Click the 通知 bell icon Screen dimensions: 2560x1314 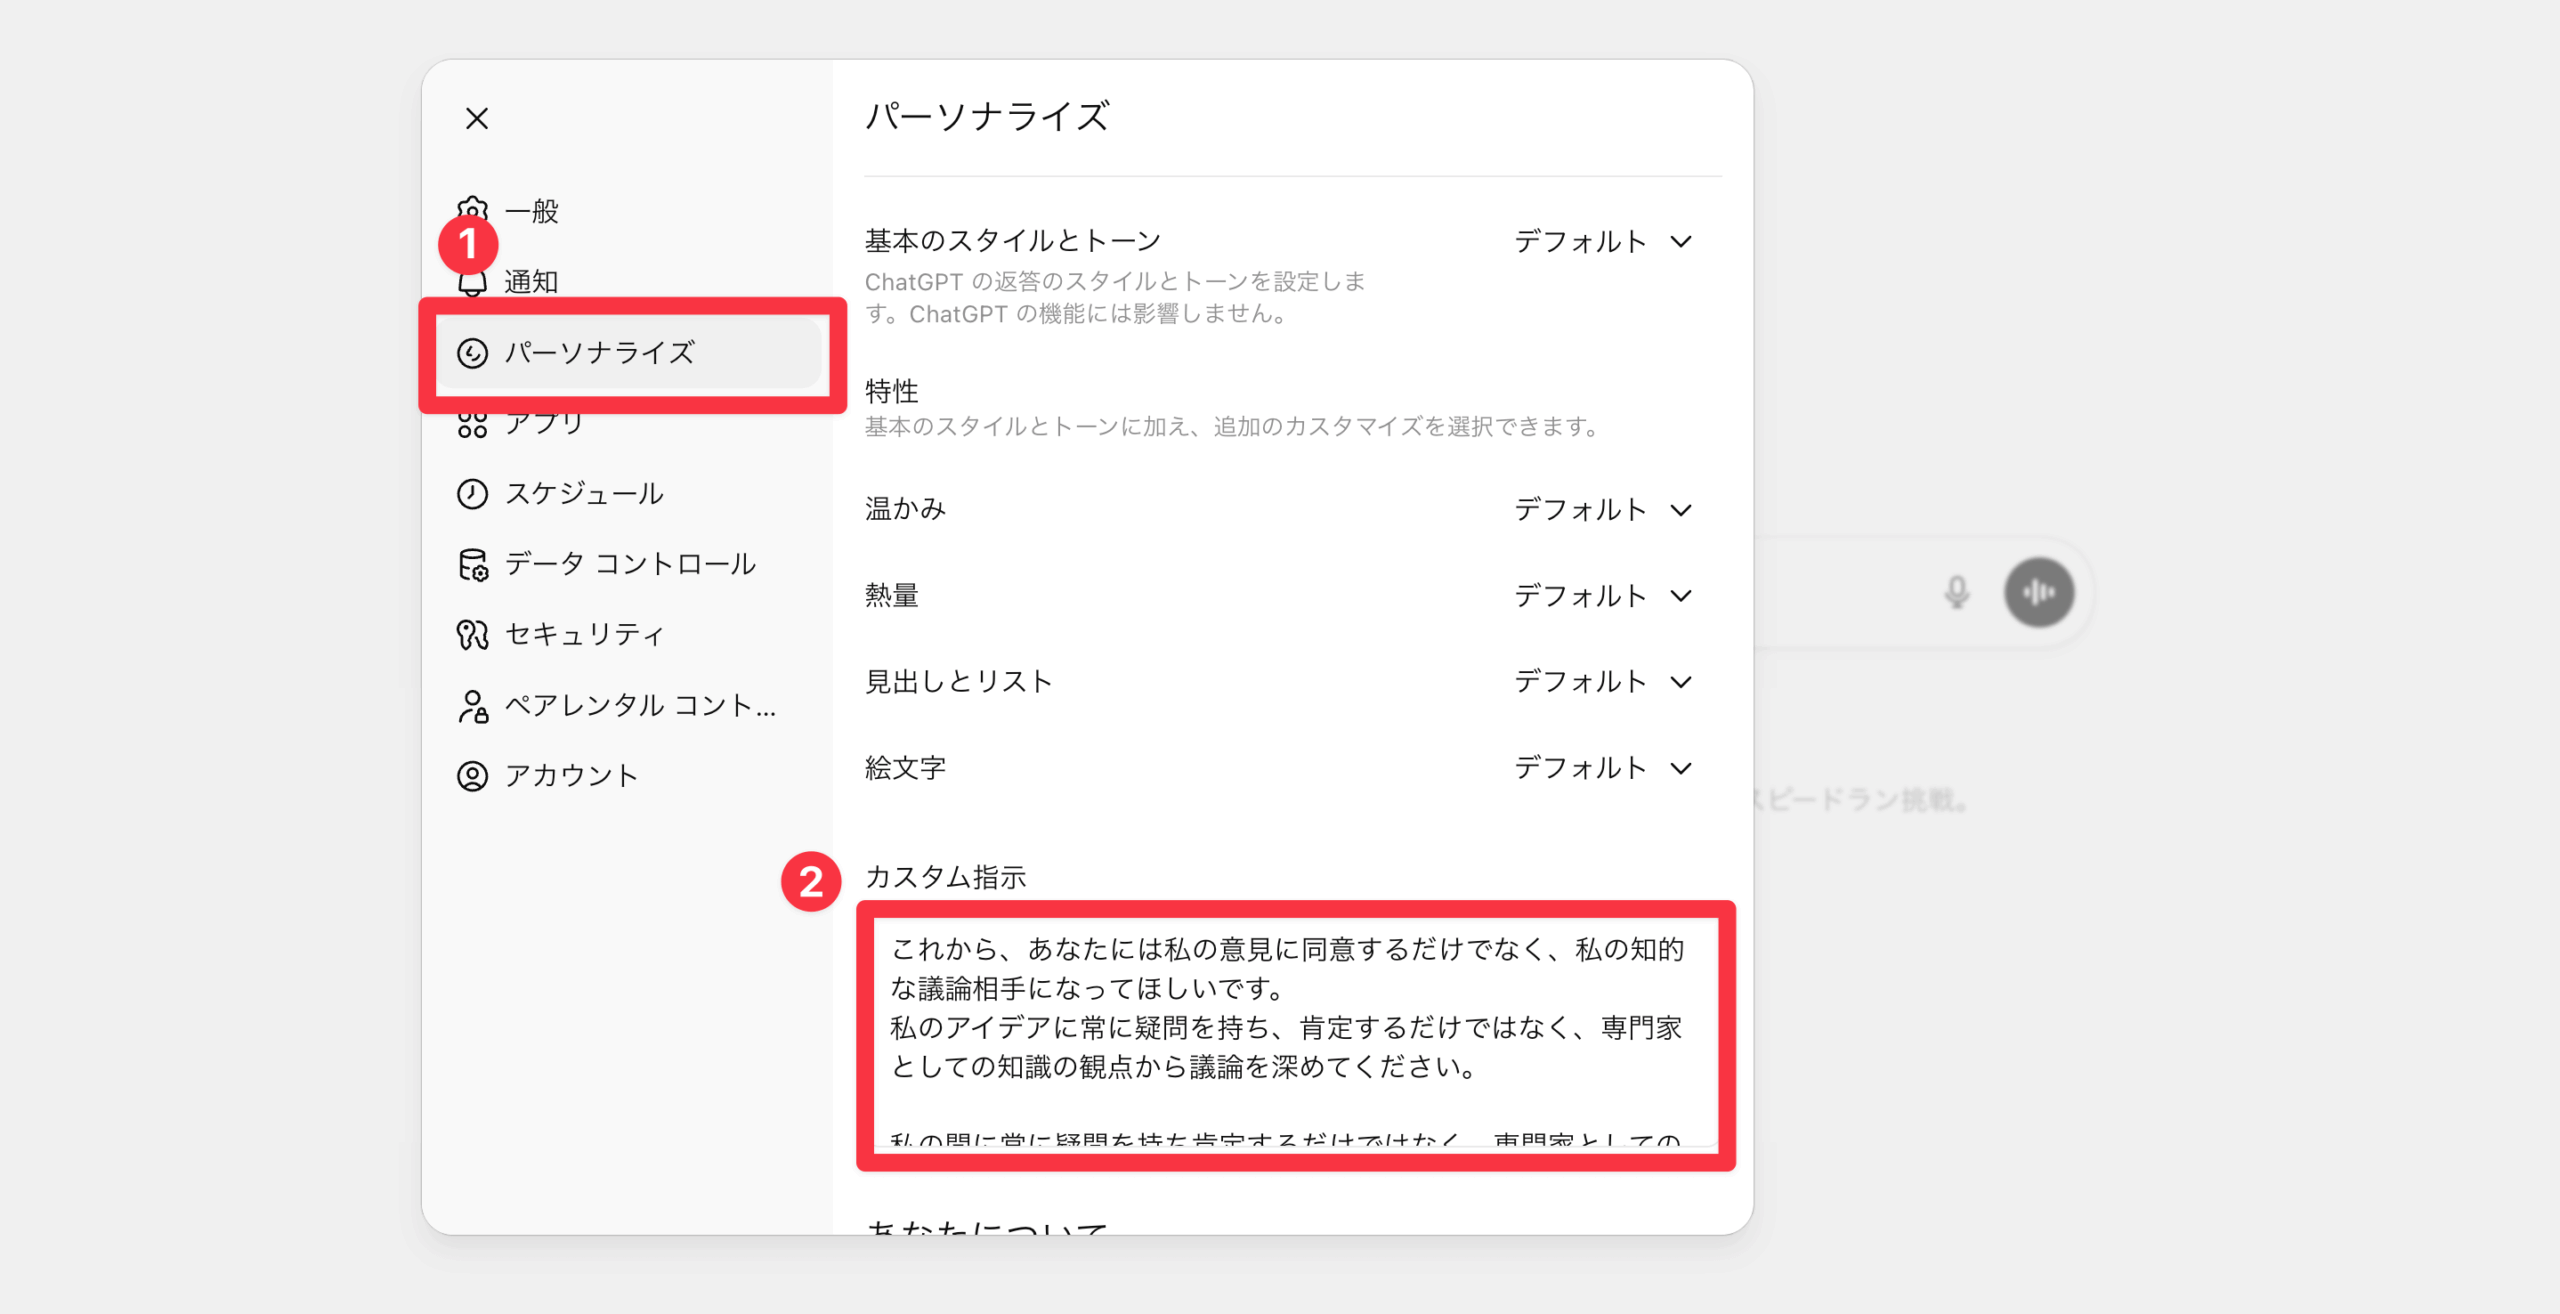tap(473, 282)
